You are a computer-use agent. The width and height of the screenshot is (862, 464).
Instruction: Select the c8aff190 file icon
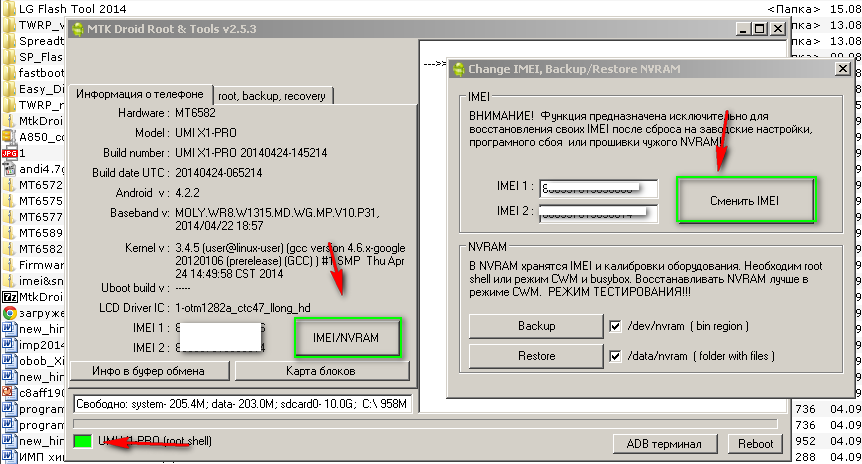[x=9, y=393]
